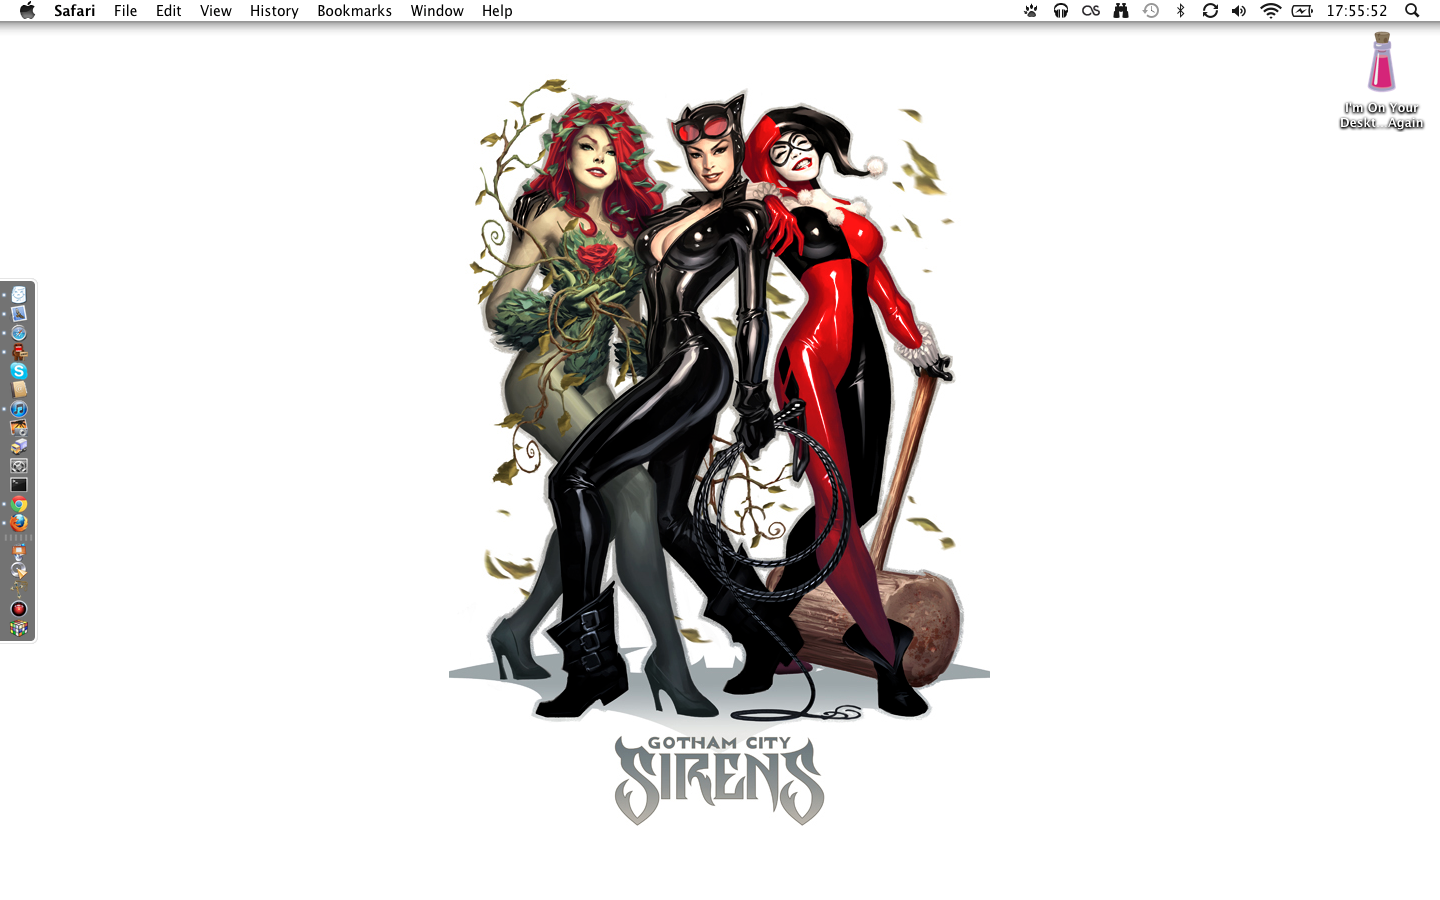Launch iTunes from the dock
The image size is (1440, 900).
coord(18,409)
